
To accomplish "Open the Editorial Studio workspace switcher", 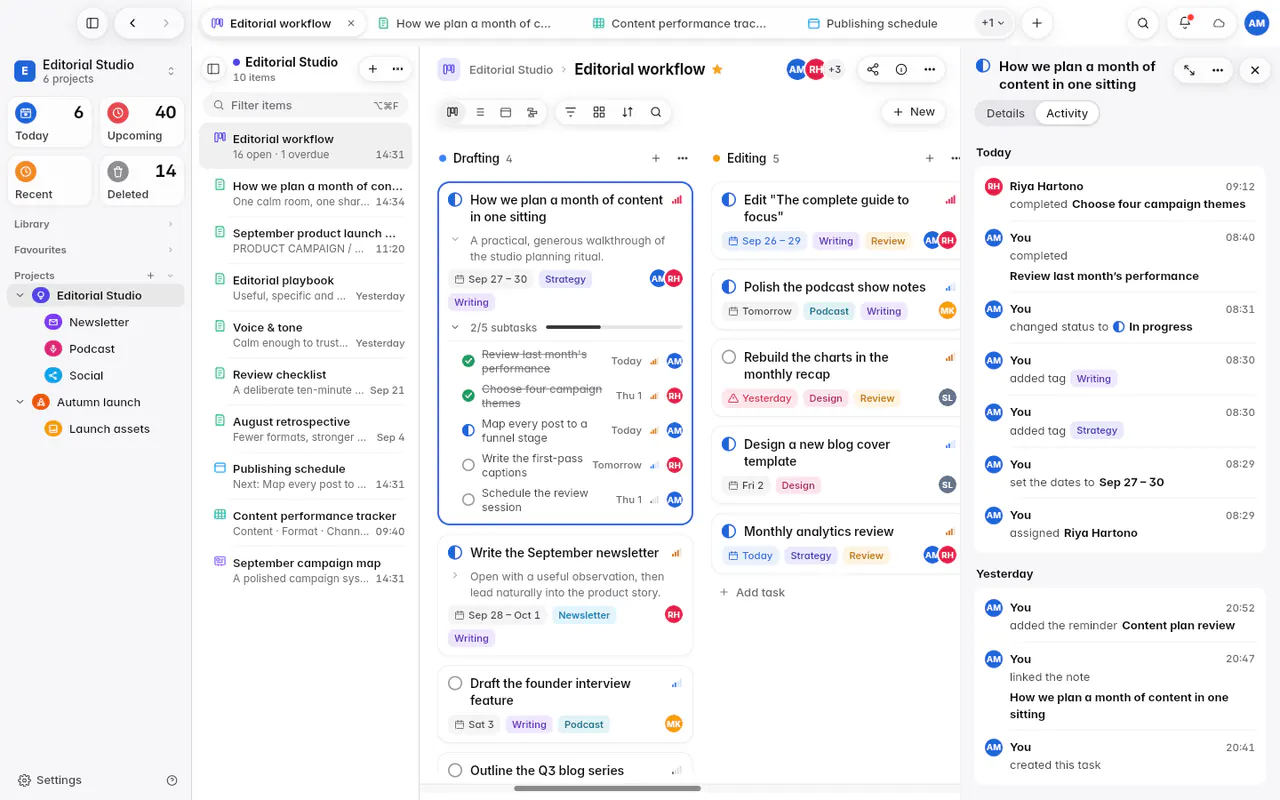I will [x=95, y=71].
